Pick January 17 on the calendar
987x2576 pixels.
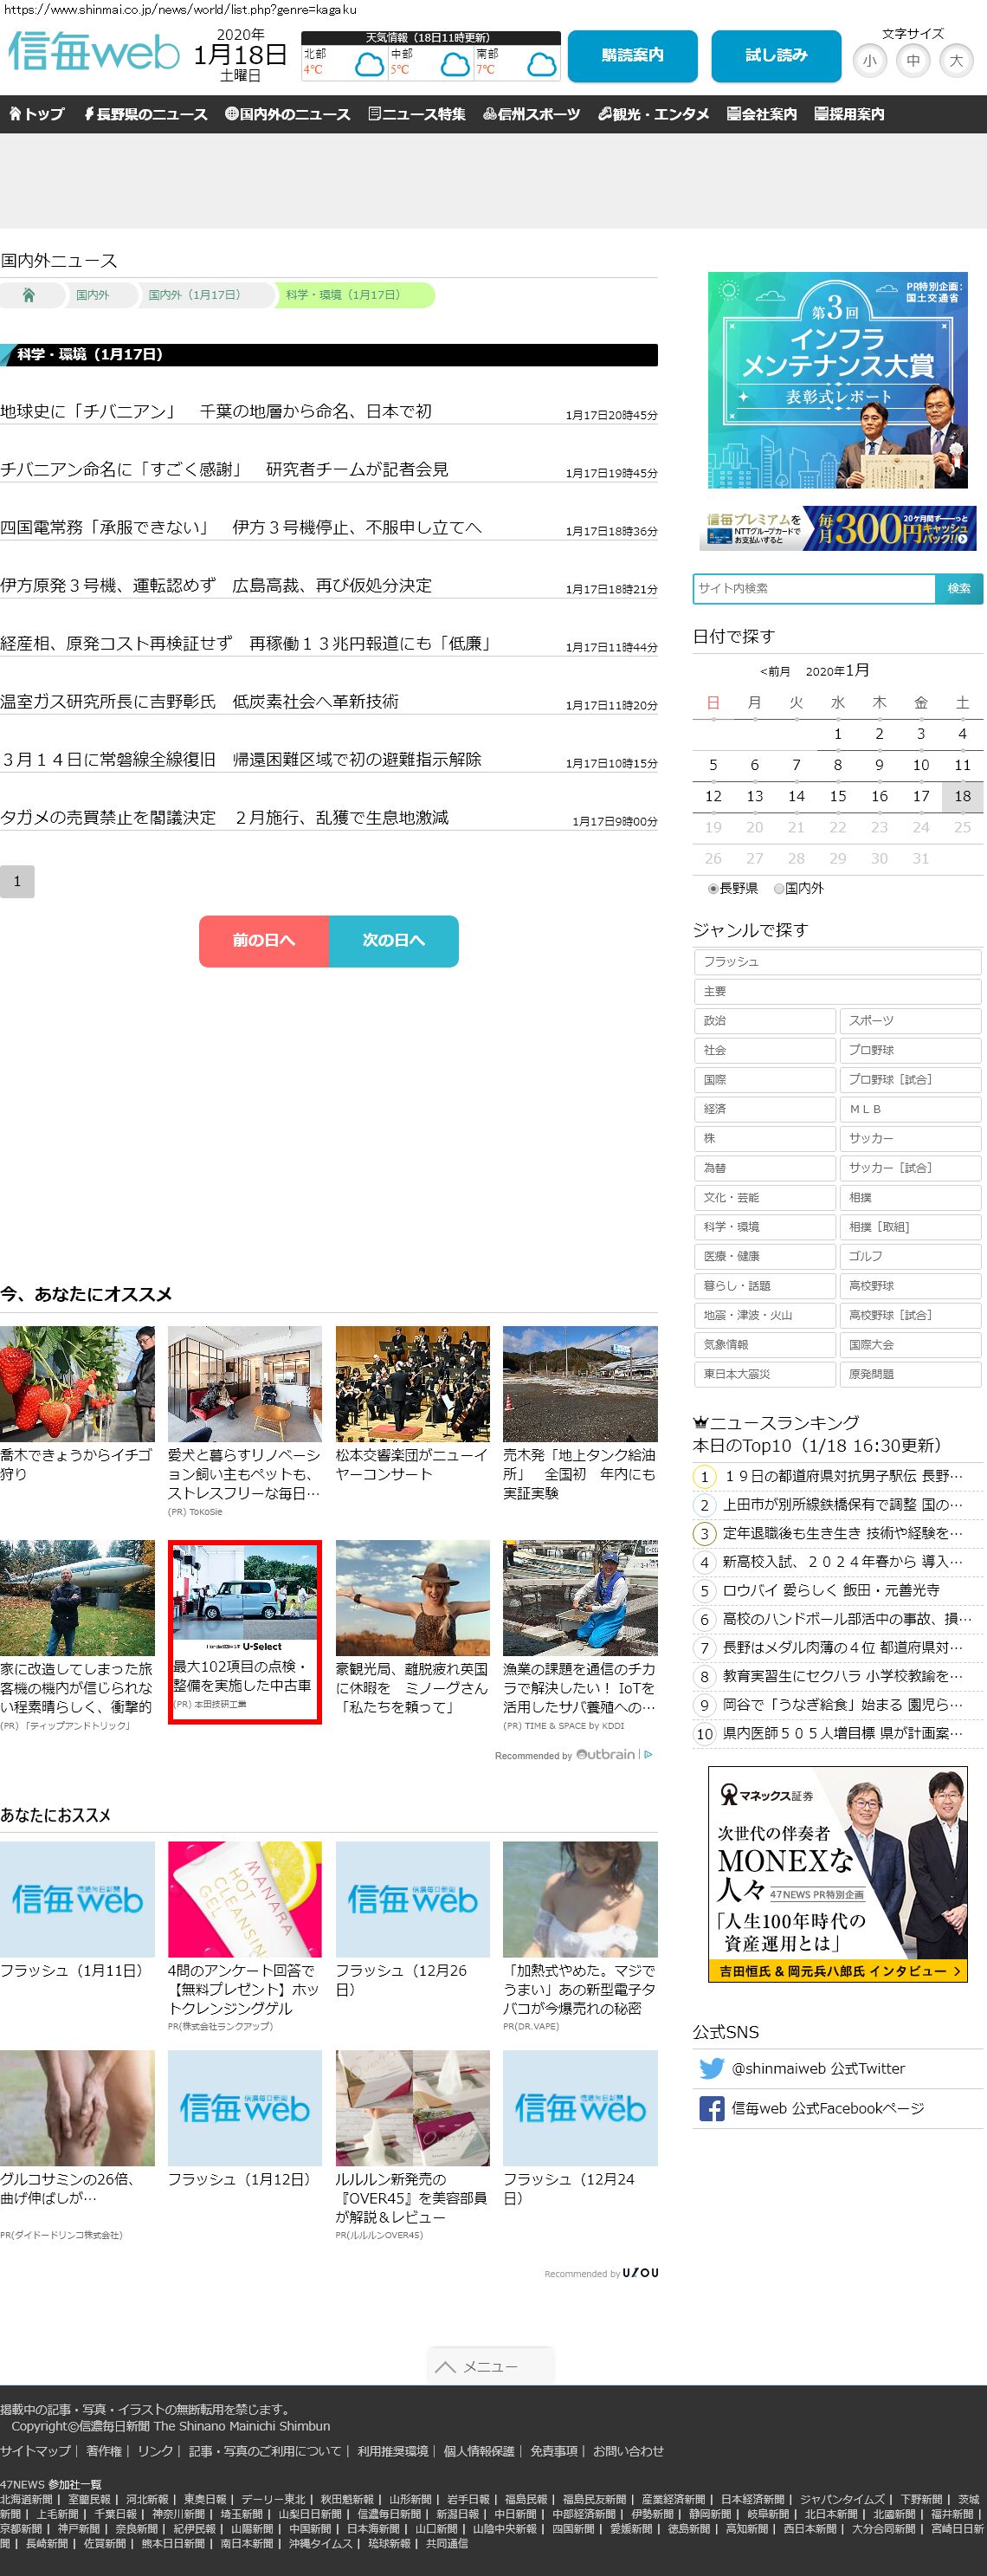click(x=920, y=796)
